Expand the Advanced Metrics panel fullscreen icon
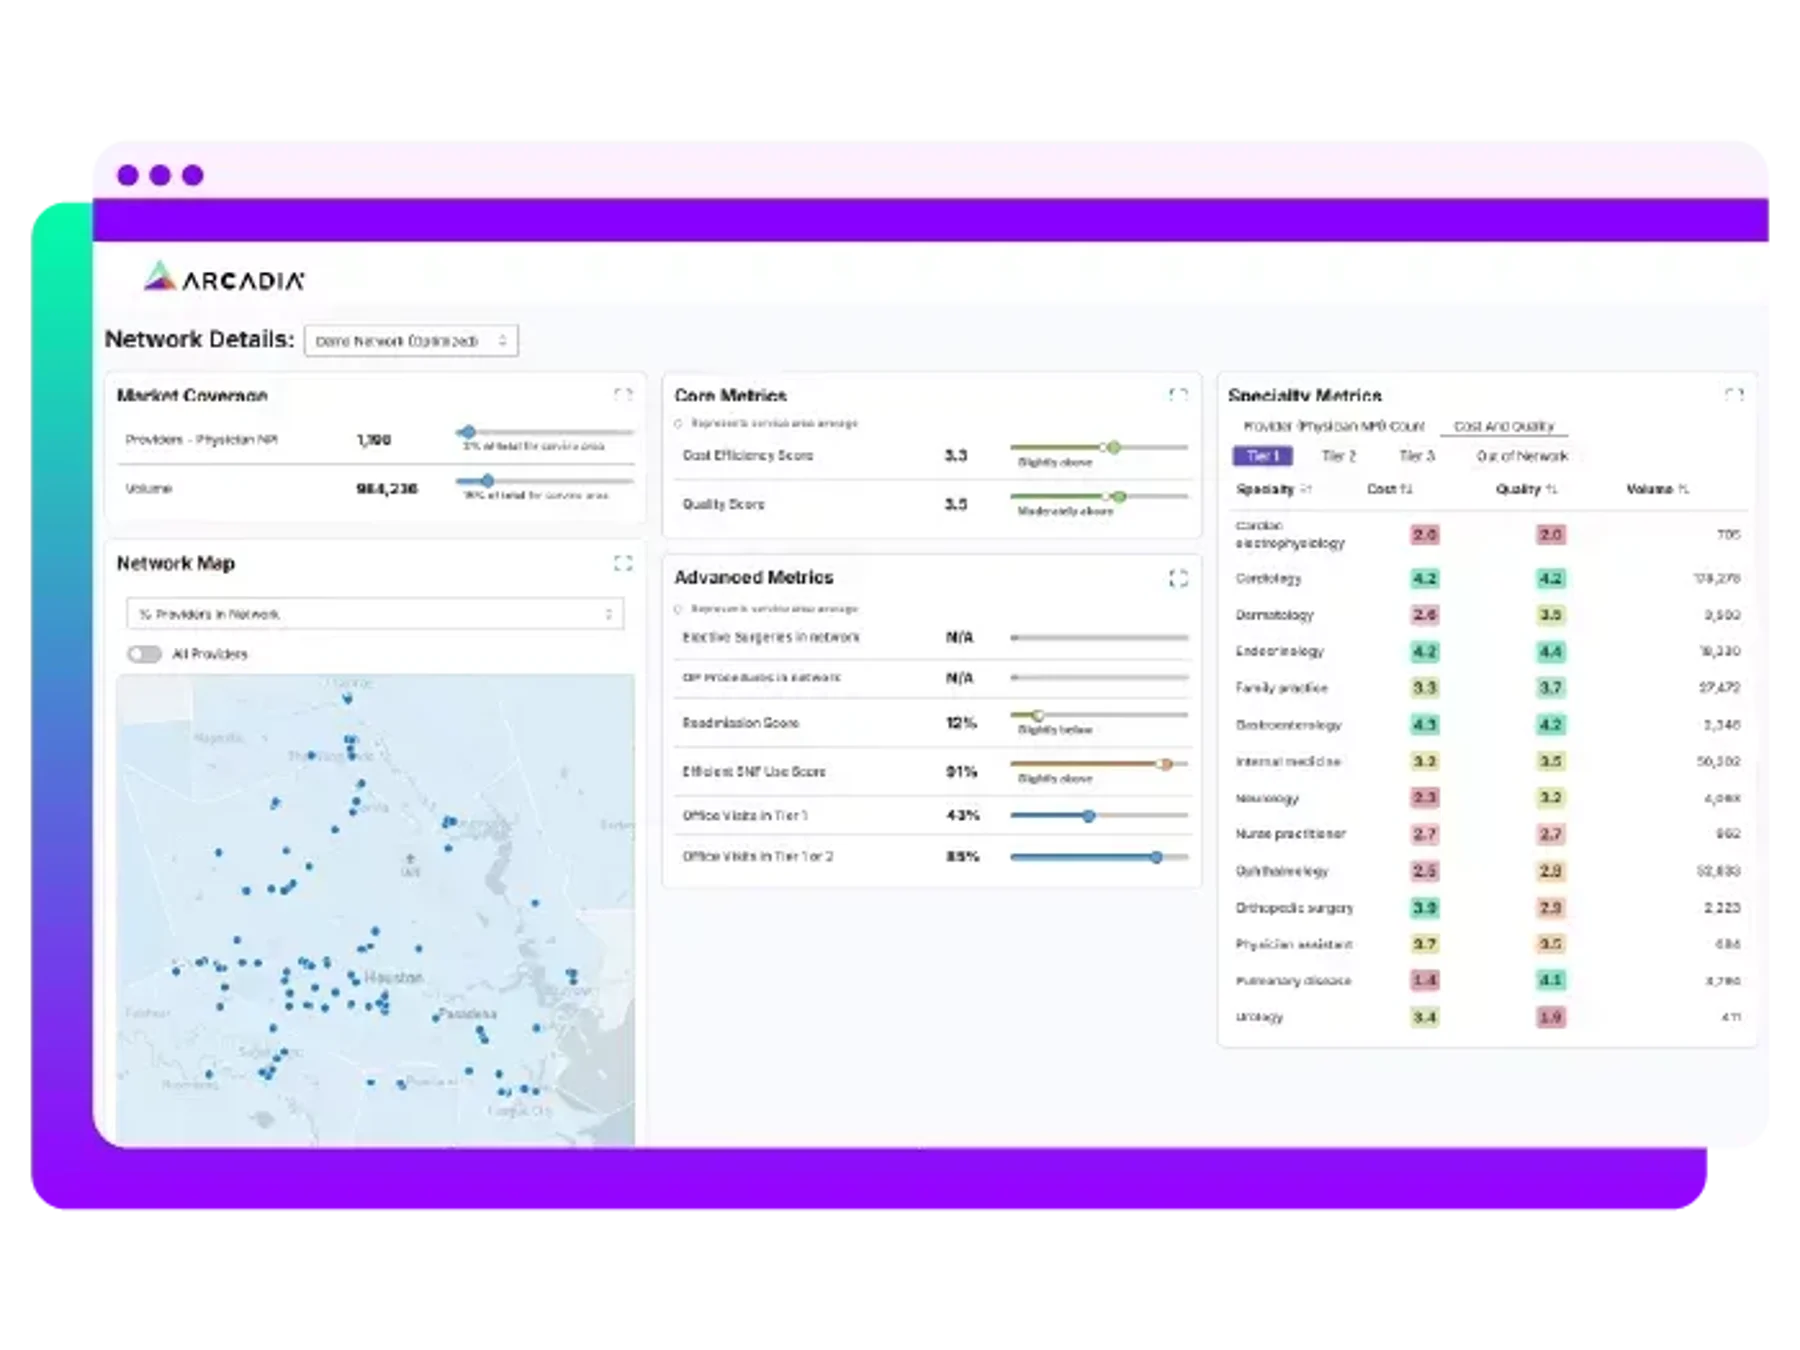 1178,578
